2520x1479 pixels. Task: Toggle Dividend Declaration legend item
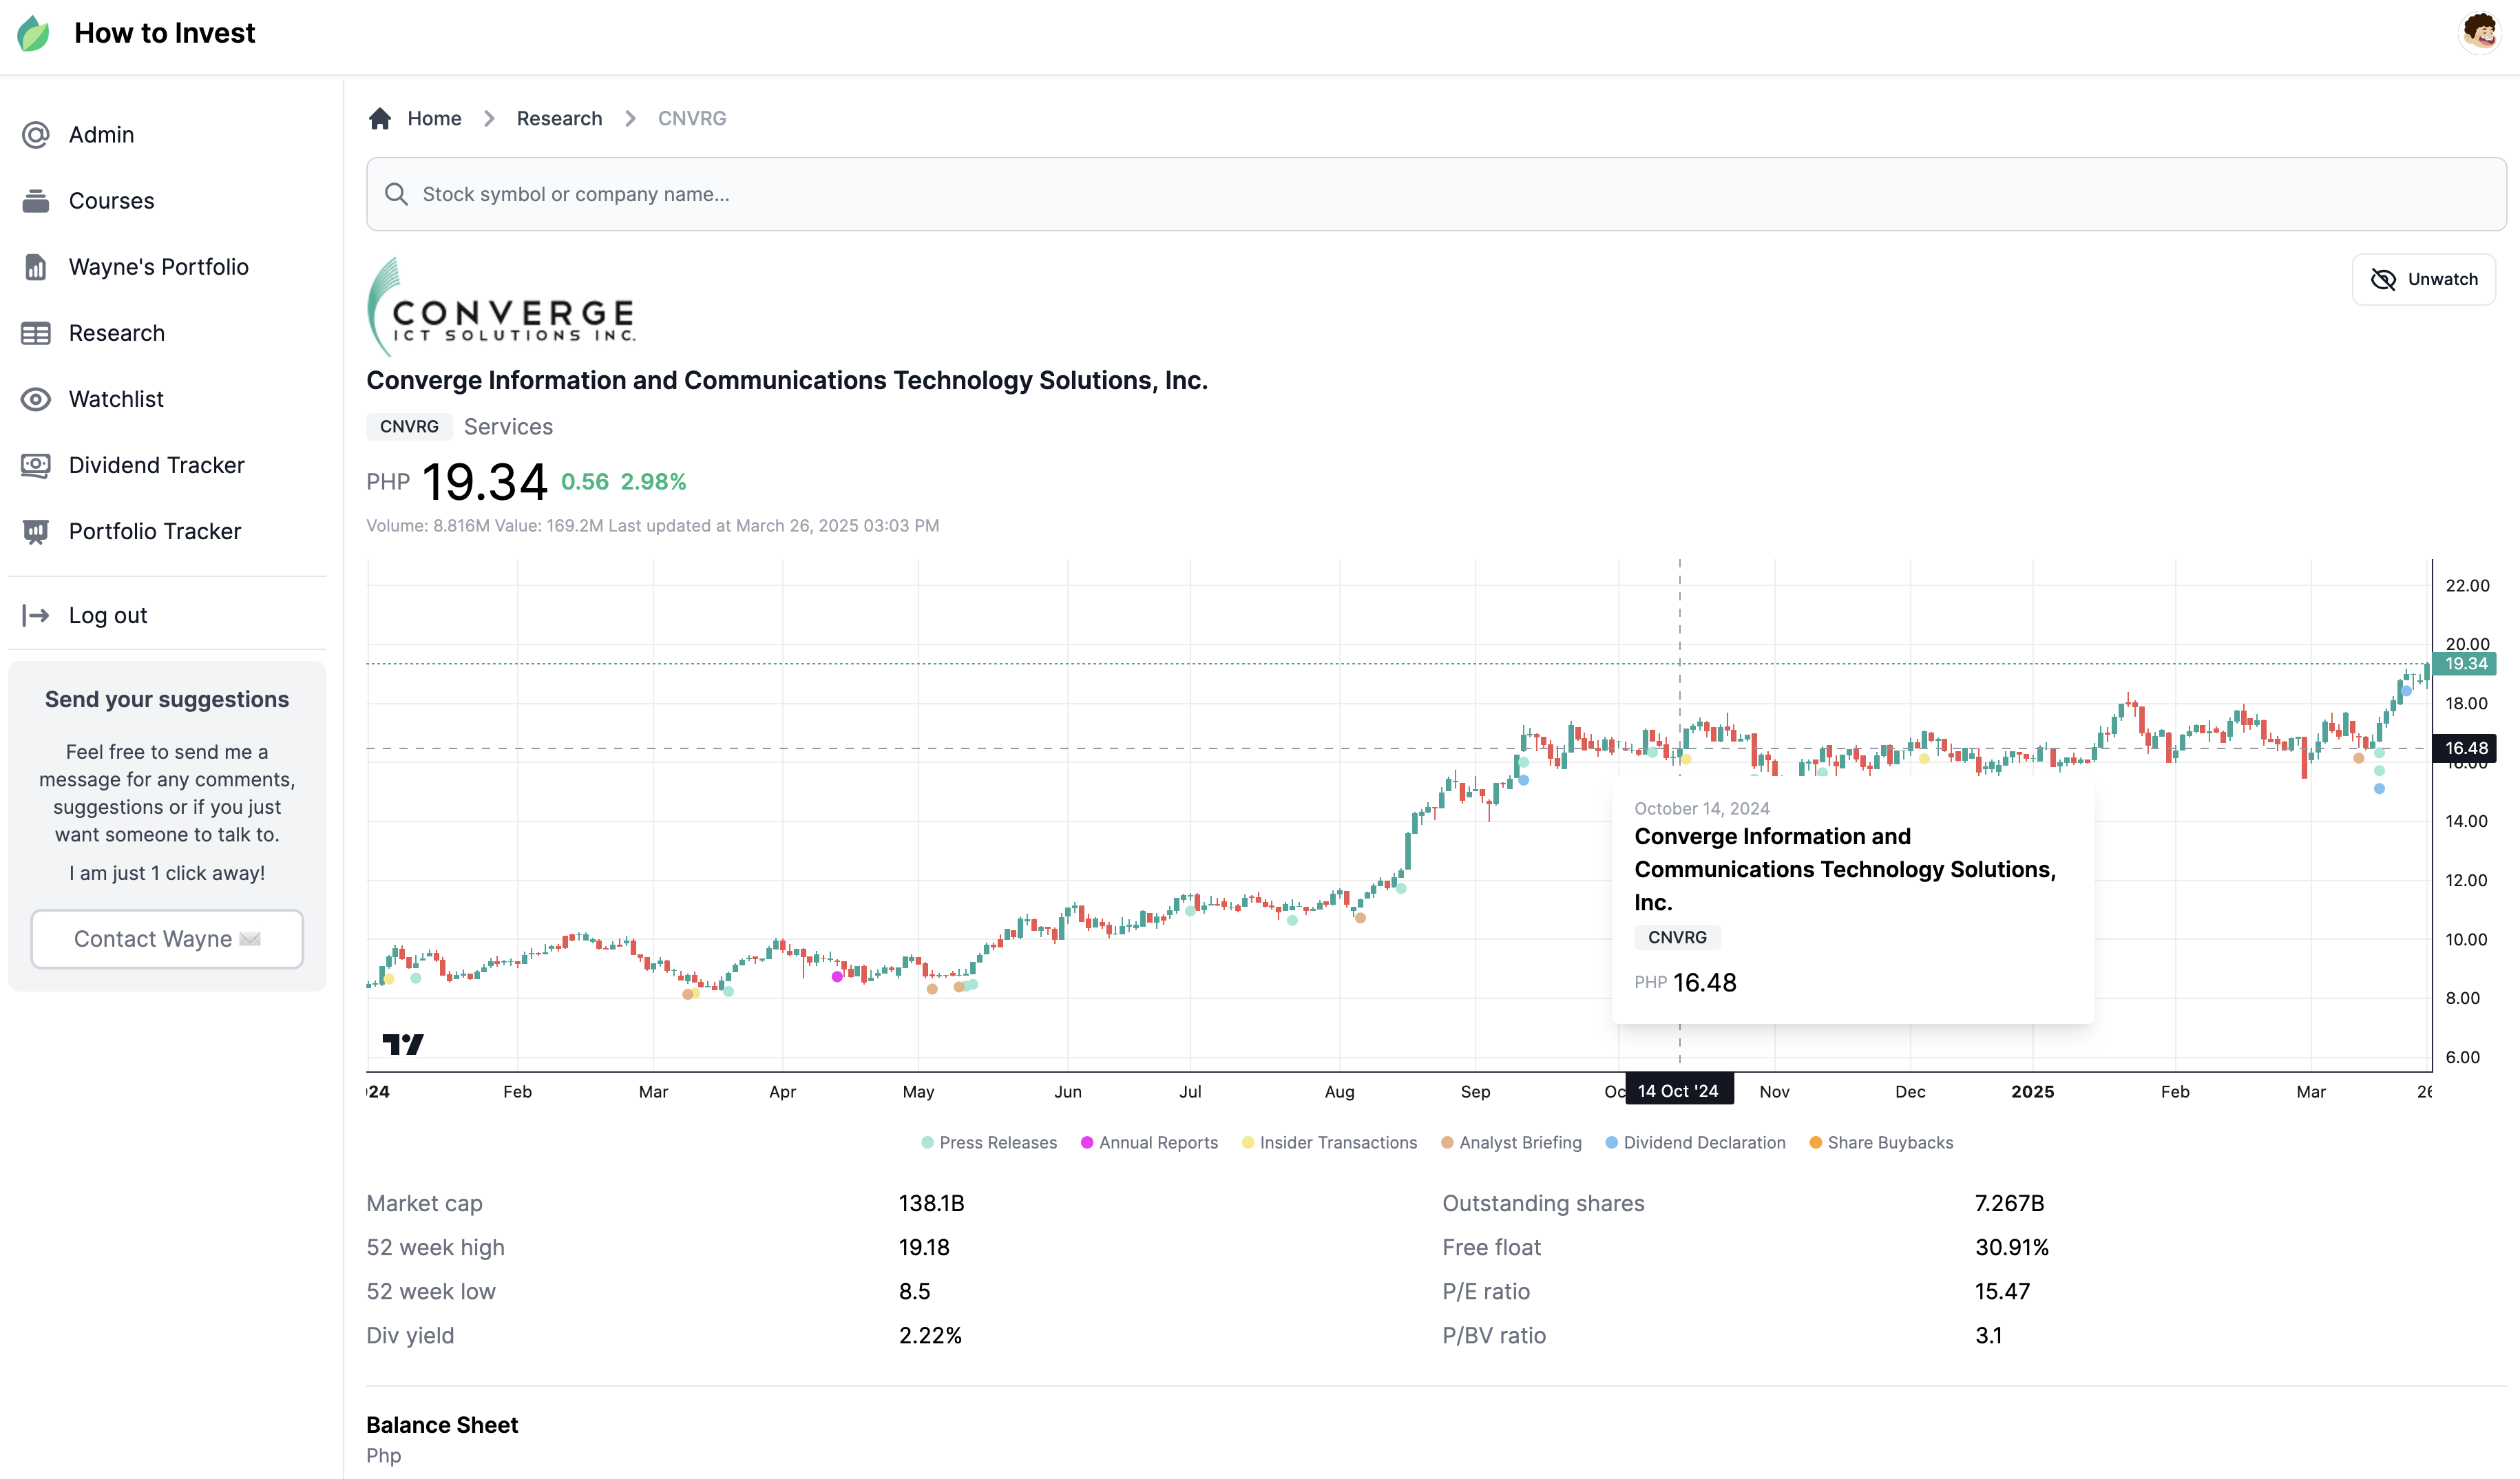pos(1695,1142)
